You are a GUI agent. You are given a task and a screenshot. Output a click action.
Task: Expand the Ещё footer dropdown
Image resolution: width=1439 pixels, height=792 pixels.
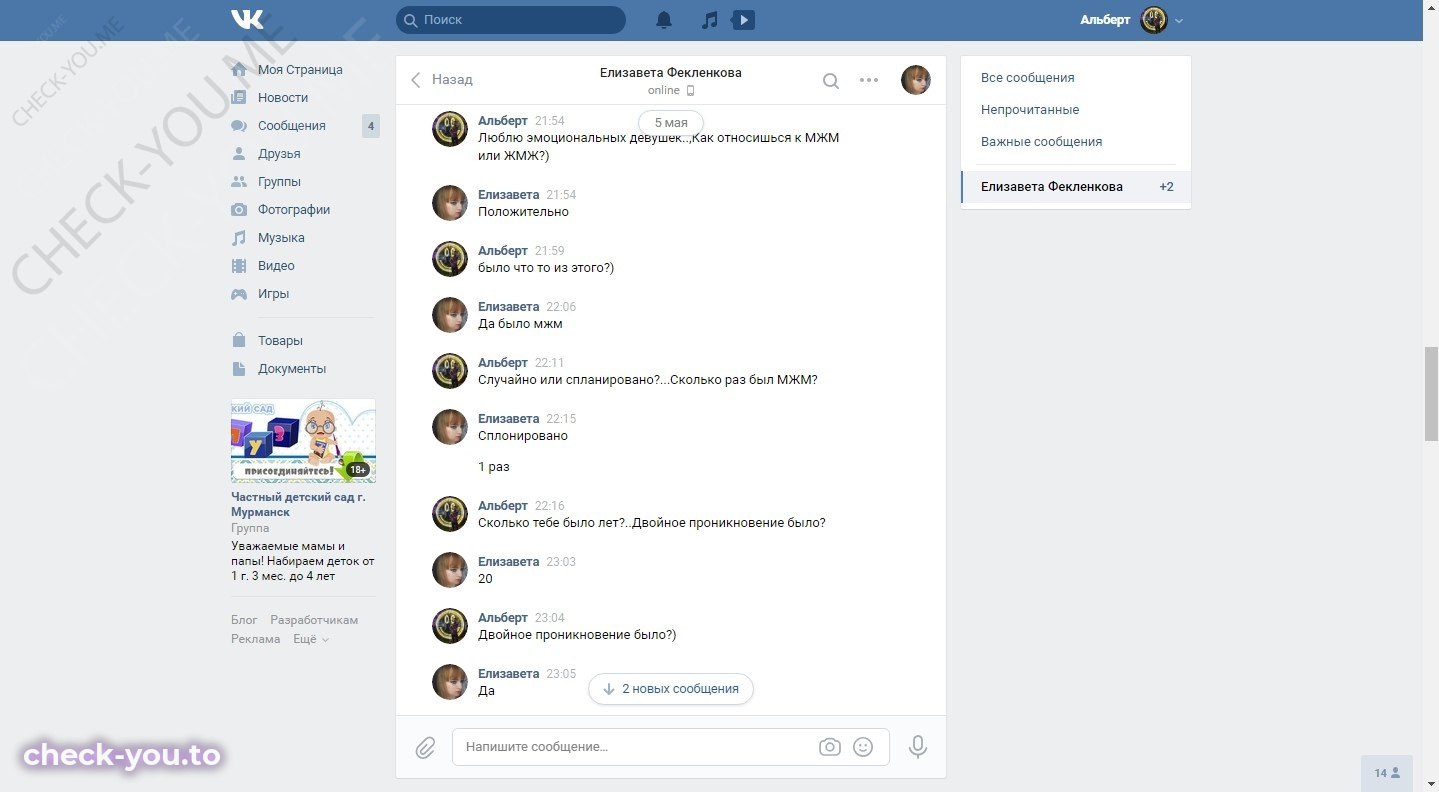click(311, 639)
